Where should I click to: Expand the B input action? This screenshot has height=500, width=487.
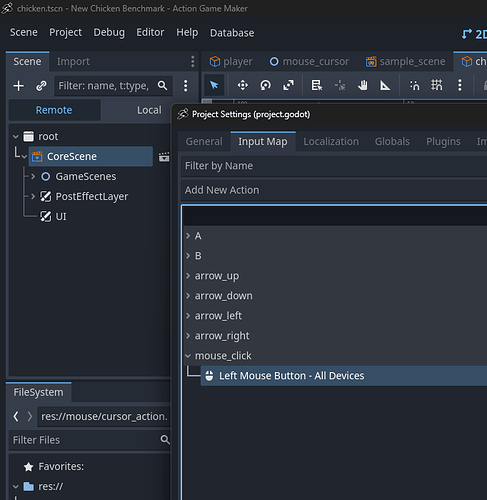coord(188,256)
